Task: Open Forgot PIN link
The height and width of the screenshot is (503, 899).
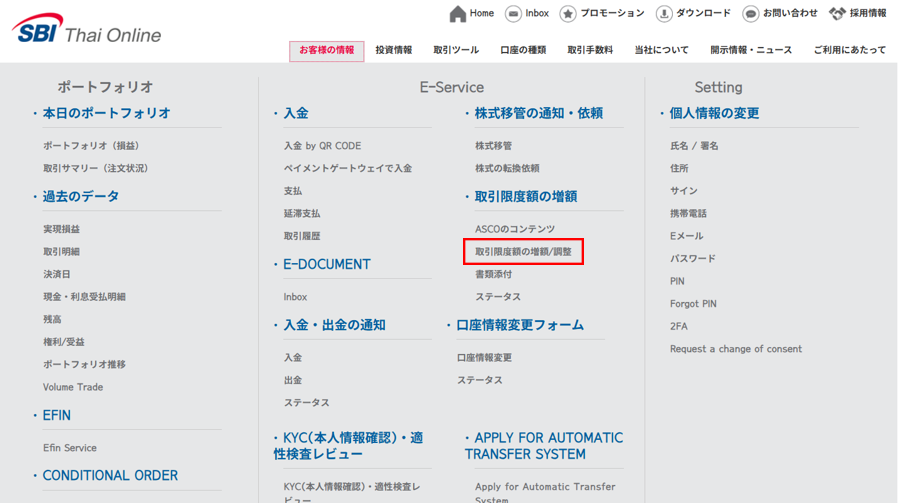Action: 693,304
